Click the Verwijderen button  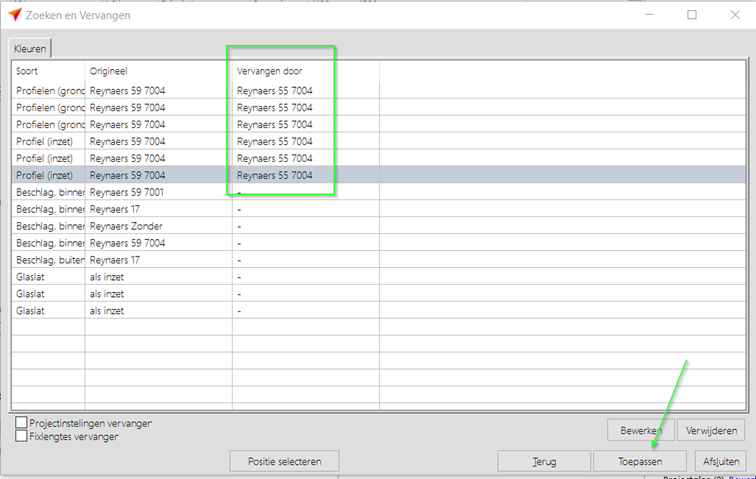(711, 430)
